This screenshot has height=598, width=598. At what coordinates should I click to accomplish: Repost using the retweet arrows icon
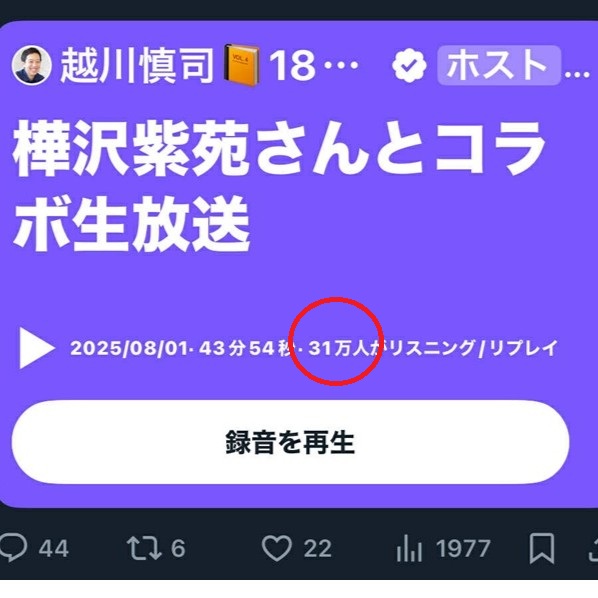pyautogui.click(x=144, y=548)
